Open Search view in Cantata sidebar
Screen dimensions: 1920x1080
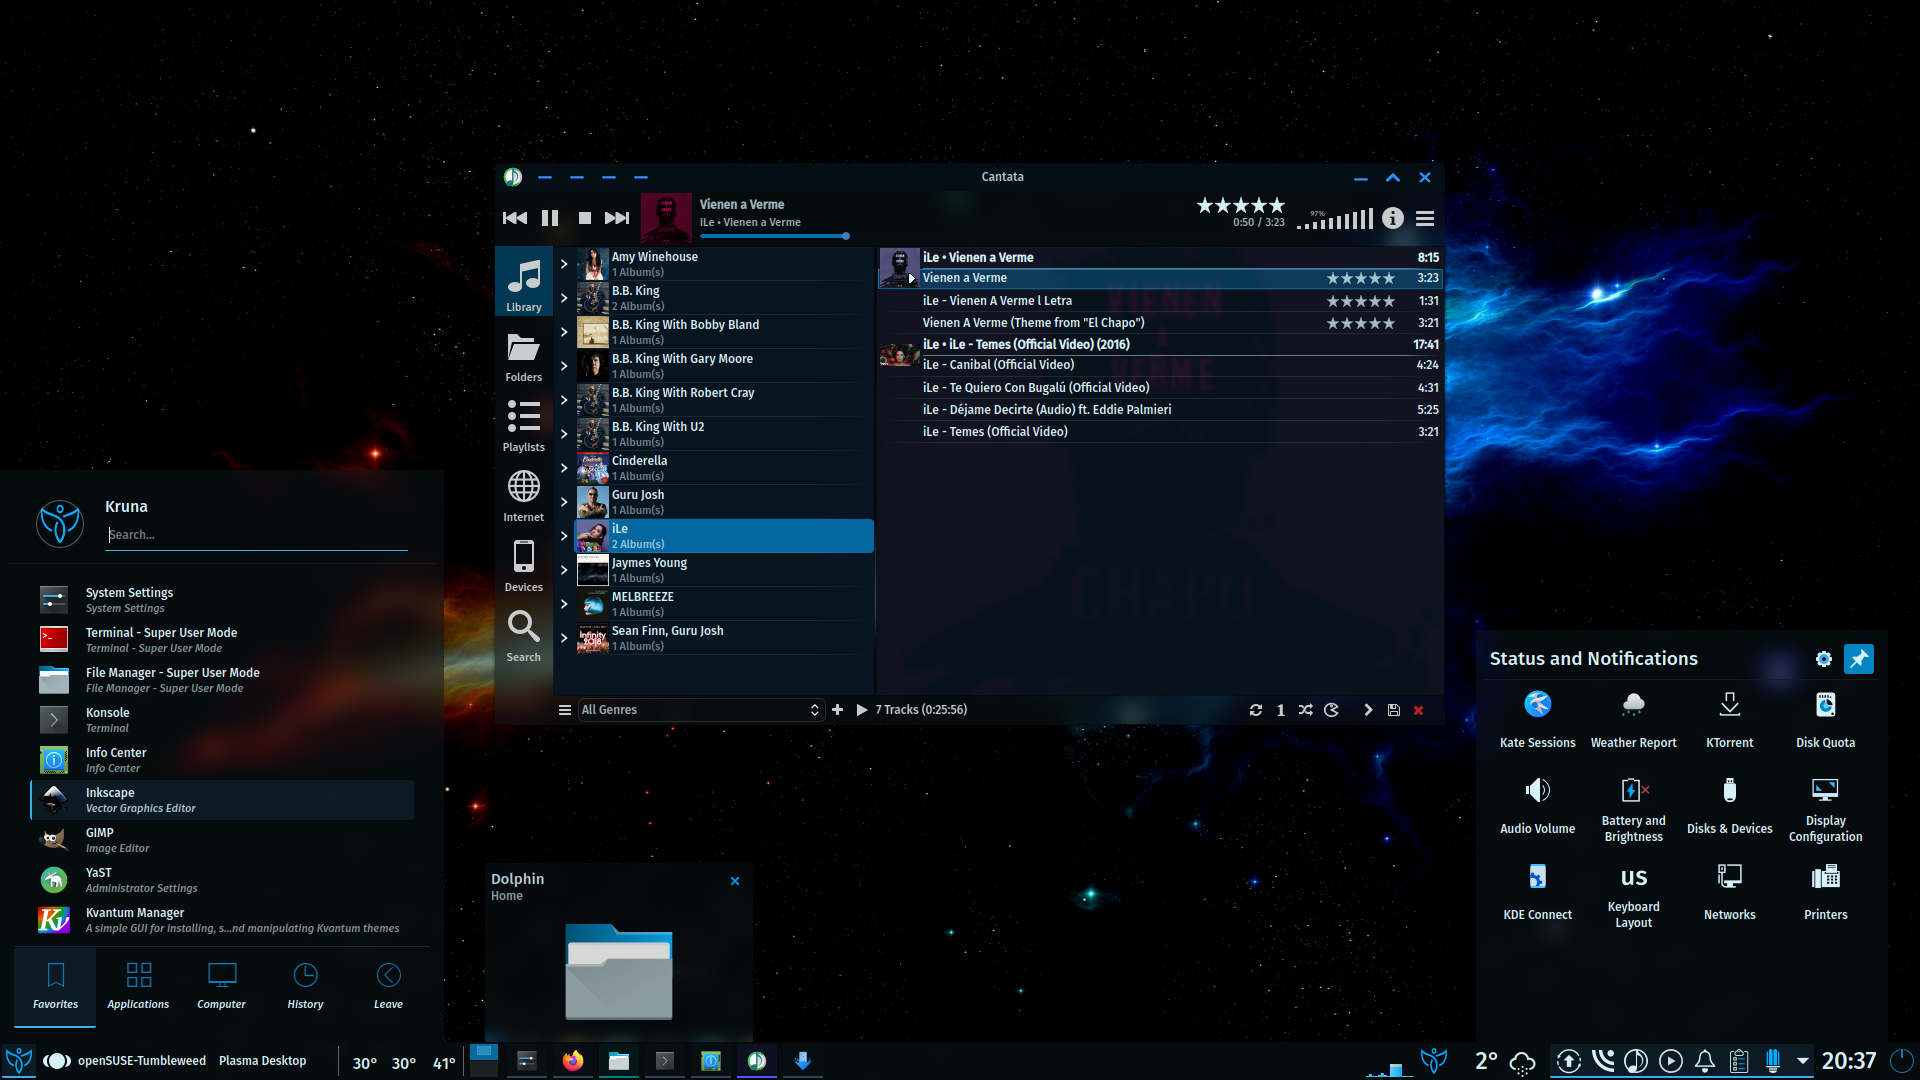point(524,635)
